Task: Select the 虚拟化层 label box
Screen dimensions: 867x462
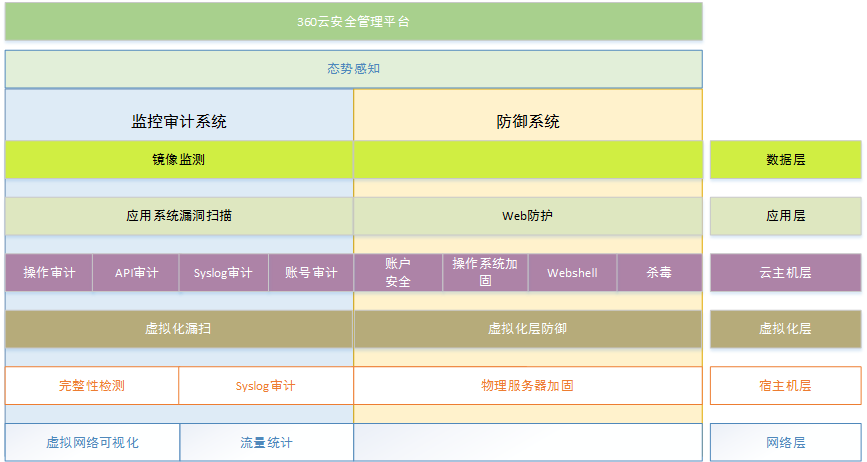Action: (x=786, y=329)
